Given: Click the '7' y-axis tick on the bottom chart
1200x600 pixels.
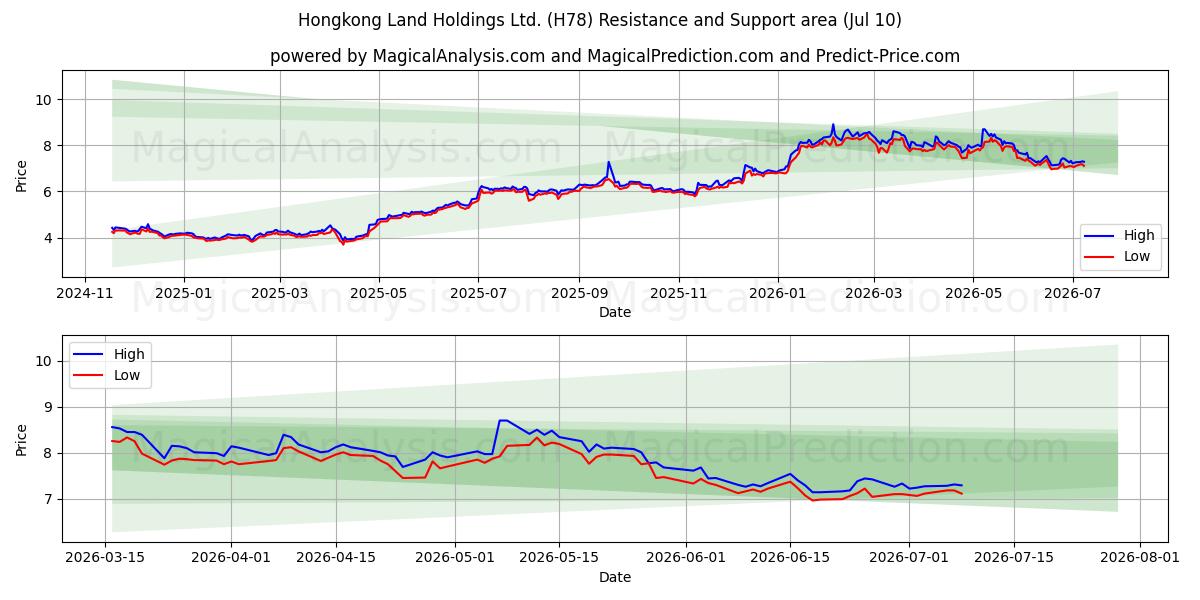Looking at the screenshot, I should pos(48,499).
